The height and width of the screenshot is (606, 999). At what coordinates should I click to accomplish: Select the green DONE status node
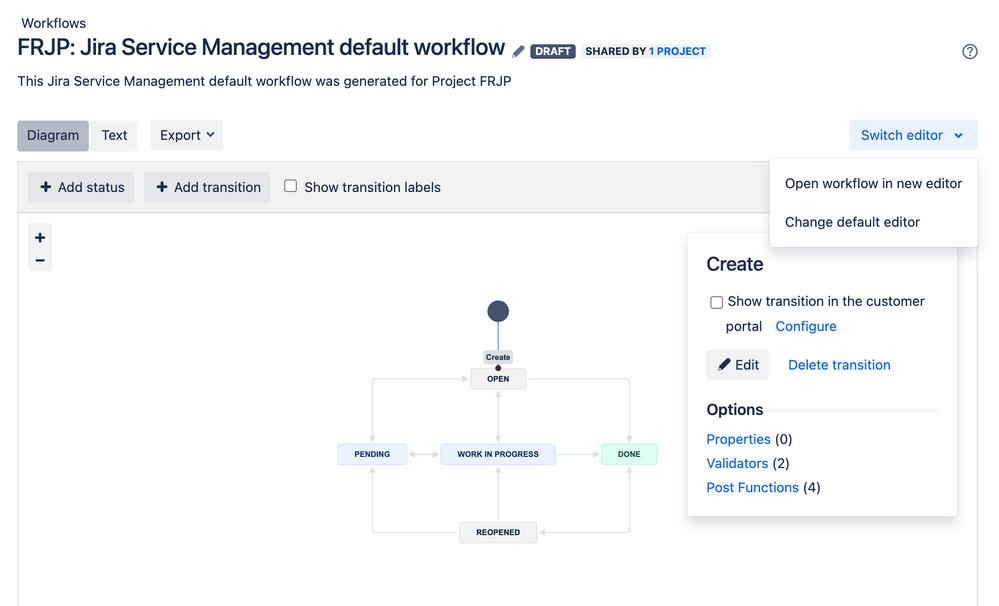click(x=628, y=454)
